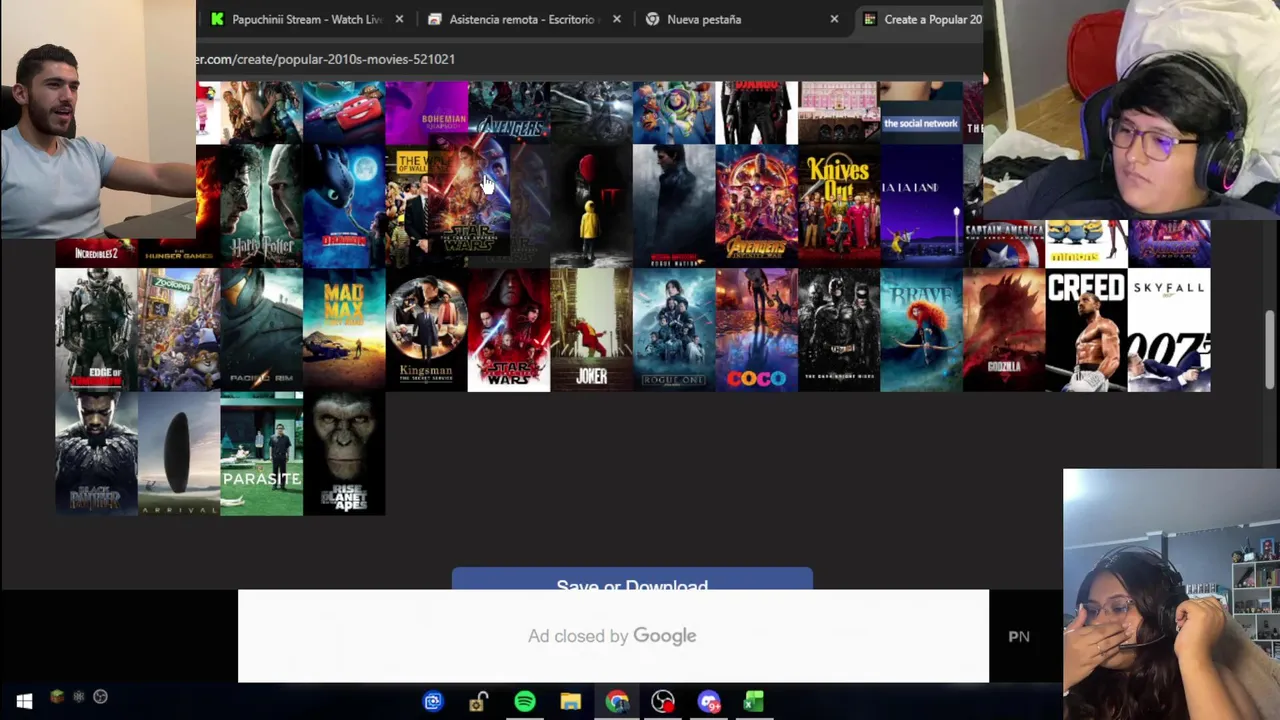The width and height of the screenshot is (1280, 720).
Task: Select the Bohemian Rhapsody poster
Action: 426,113
